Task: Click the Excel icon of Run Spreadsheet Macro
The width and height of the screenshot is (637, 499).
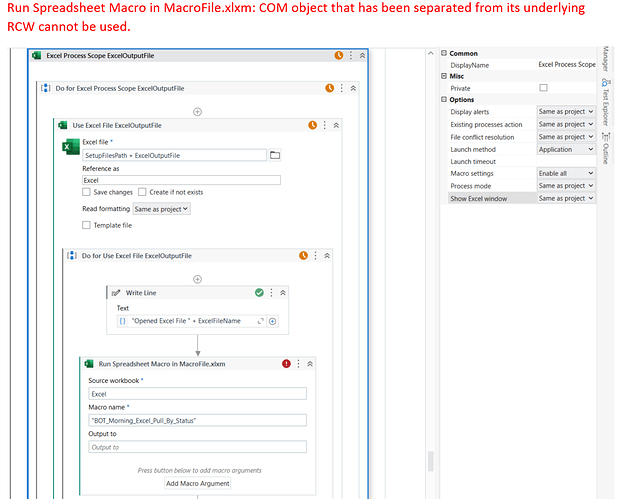Action: click(x=89, y=364)
